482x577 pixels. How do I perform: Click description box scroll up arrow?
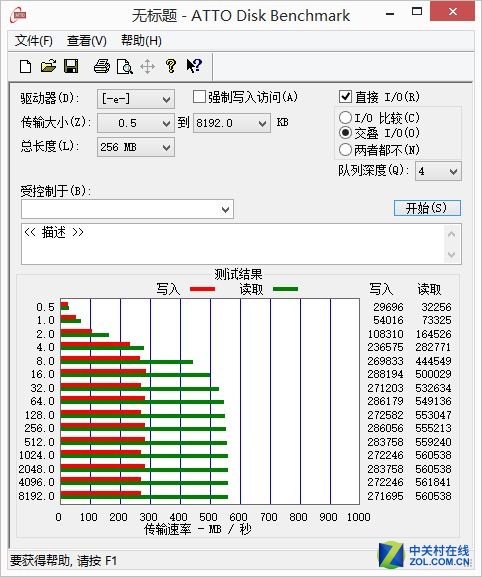[x=452, y=234]
